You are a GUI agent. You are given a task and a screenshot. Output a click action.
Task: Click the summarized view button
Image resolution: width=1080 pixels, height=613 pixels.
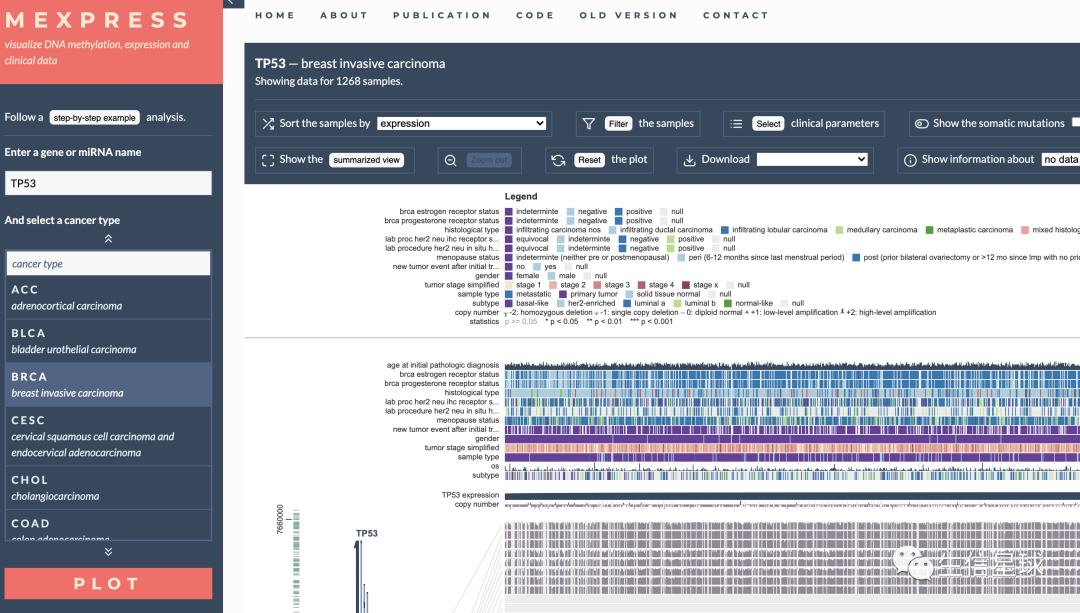click(x=366, y=160)
